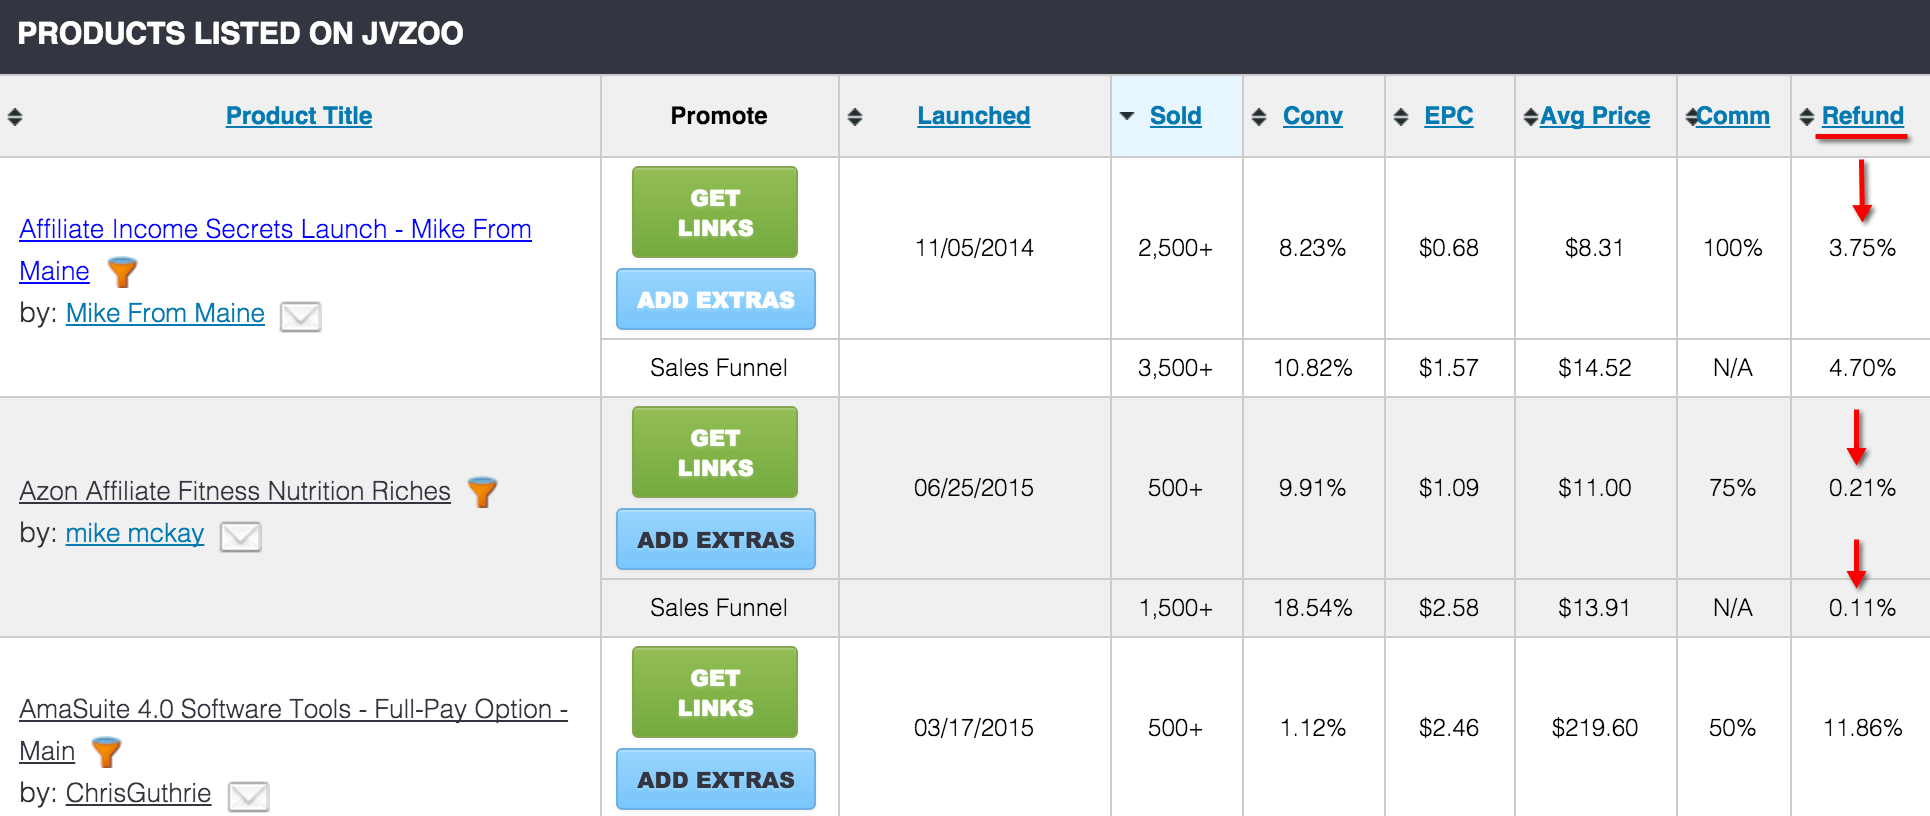Image resolution: width=1930 pixels, height=816 pixels.
Task: Click sort arrows beside Refund header
Action: (x=1807, y=117)
